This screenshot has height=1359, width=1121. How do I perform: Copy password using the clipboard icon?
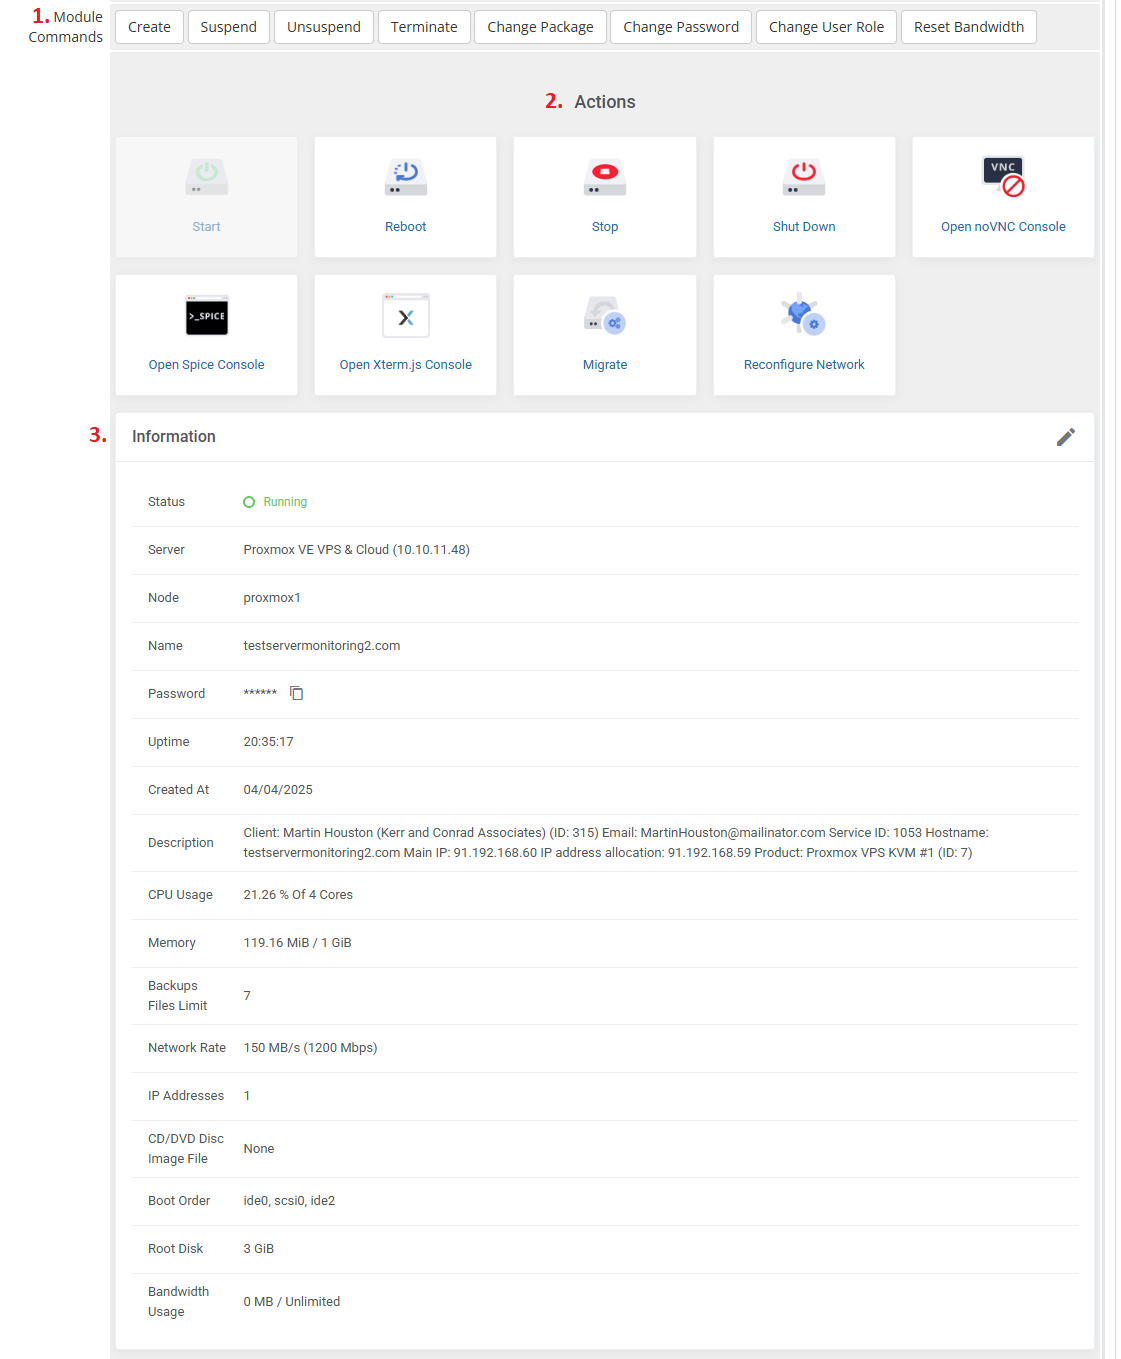coord(297,693)
